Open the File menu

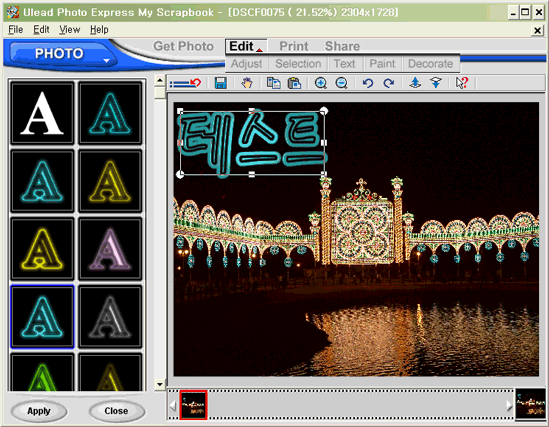(x=16, y=30)
